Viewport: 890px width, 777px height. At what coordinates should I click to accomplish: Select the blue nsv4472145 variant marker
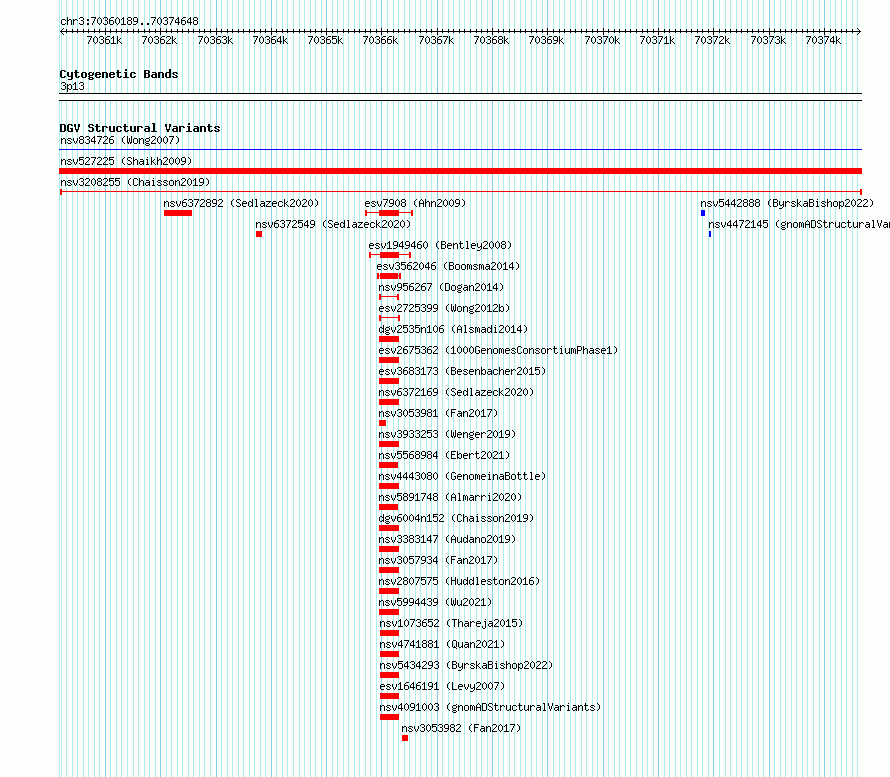click(710, 234)
